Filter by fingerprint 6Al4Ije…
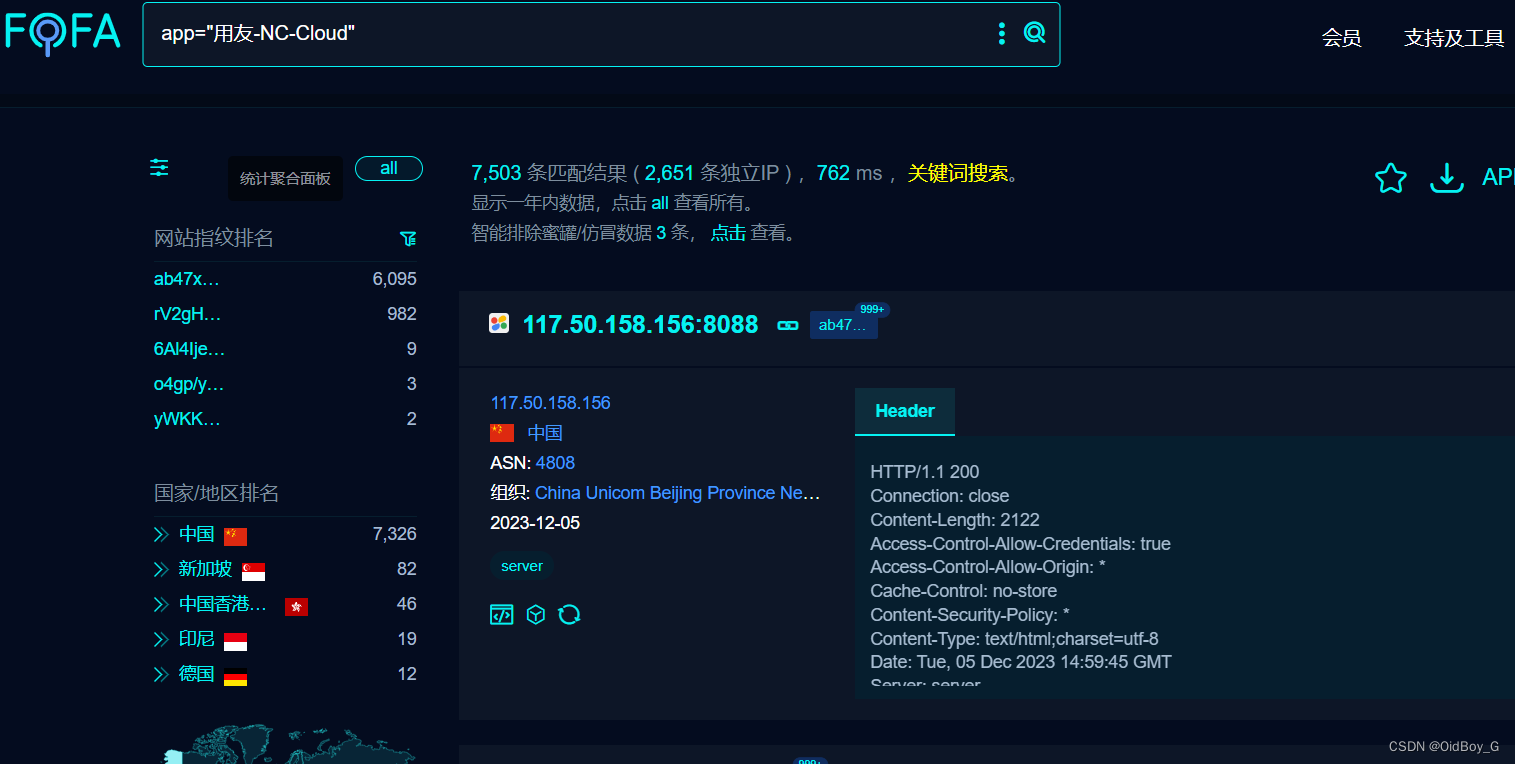The image size is (1515, 764). click(190, 349)
